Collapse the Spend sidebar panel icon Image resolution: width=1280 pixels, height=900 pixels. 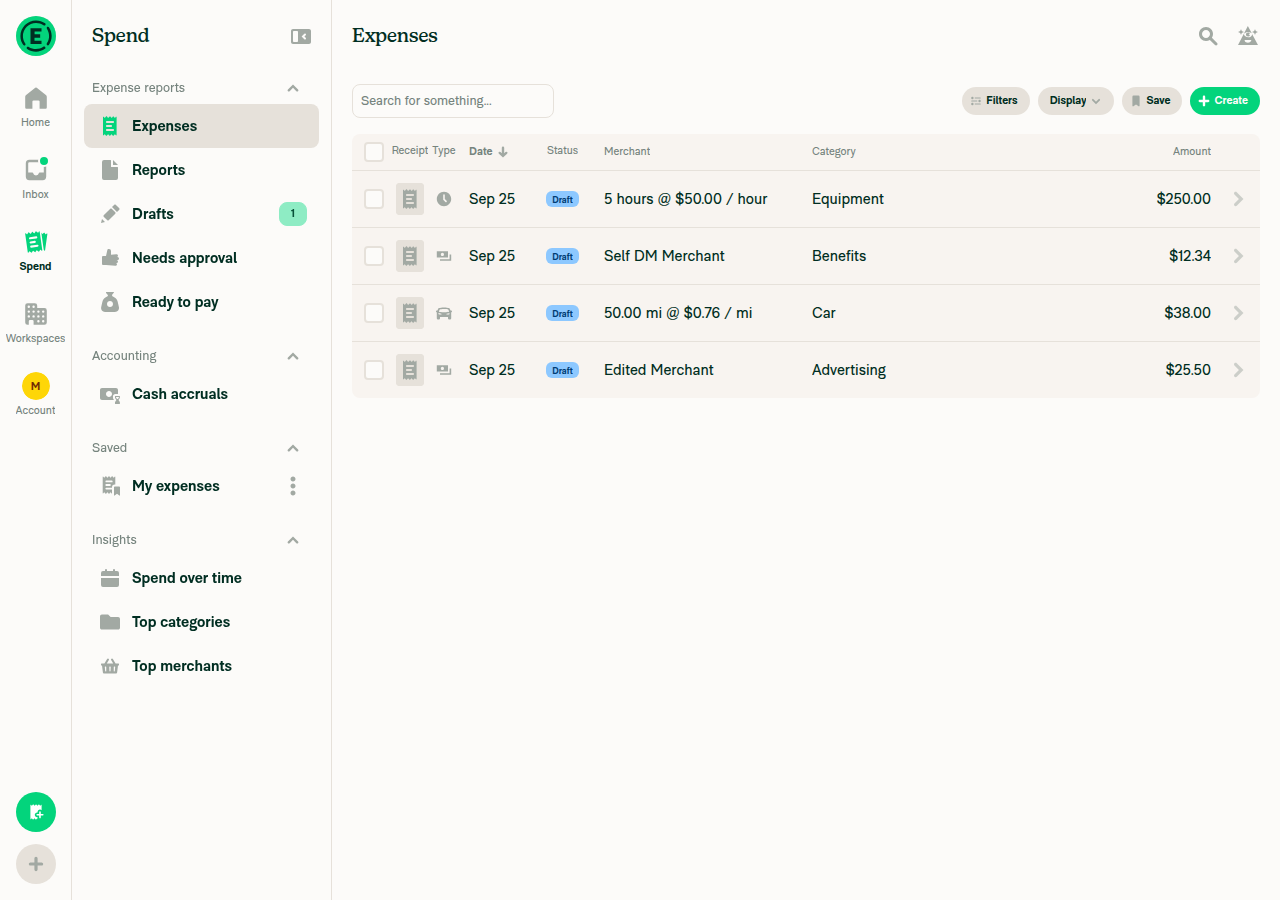pos(301,36)
